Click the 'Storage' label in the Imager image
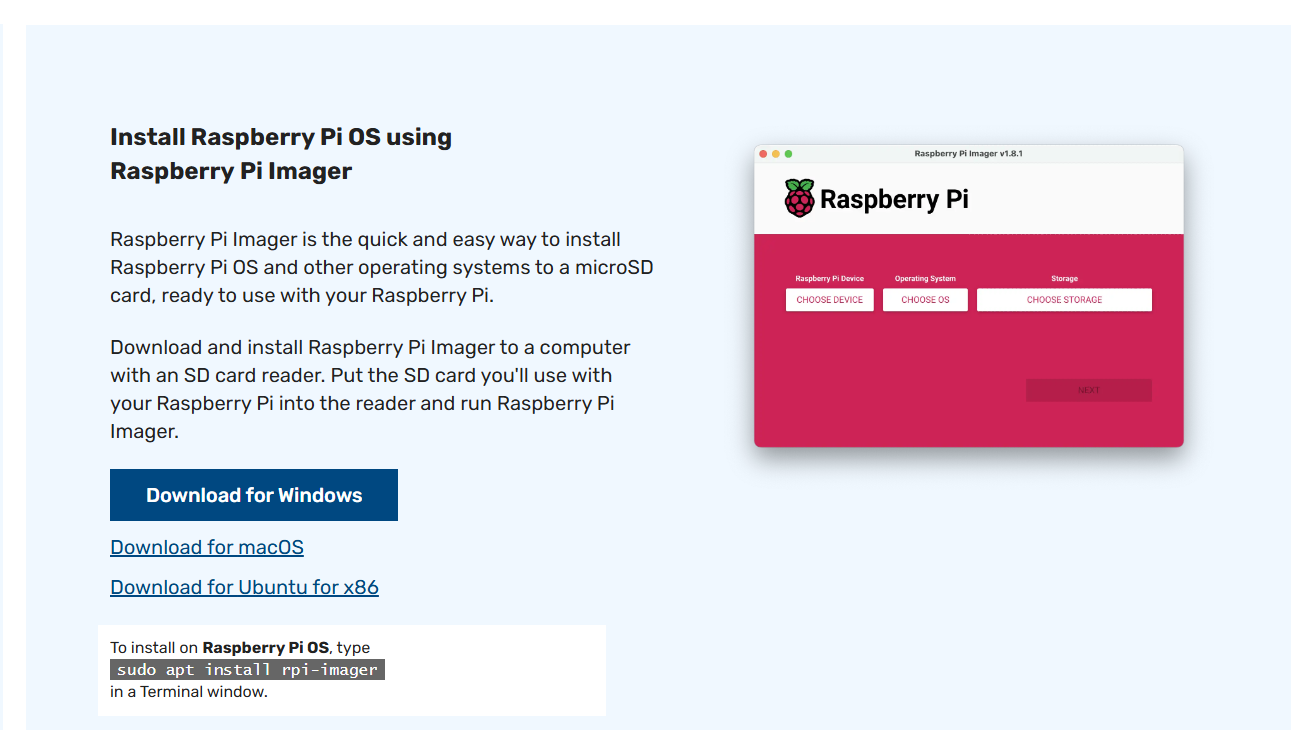Image resolution: width=1291 pixels, height=730 pixels. 1064,279
